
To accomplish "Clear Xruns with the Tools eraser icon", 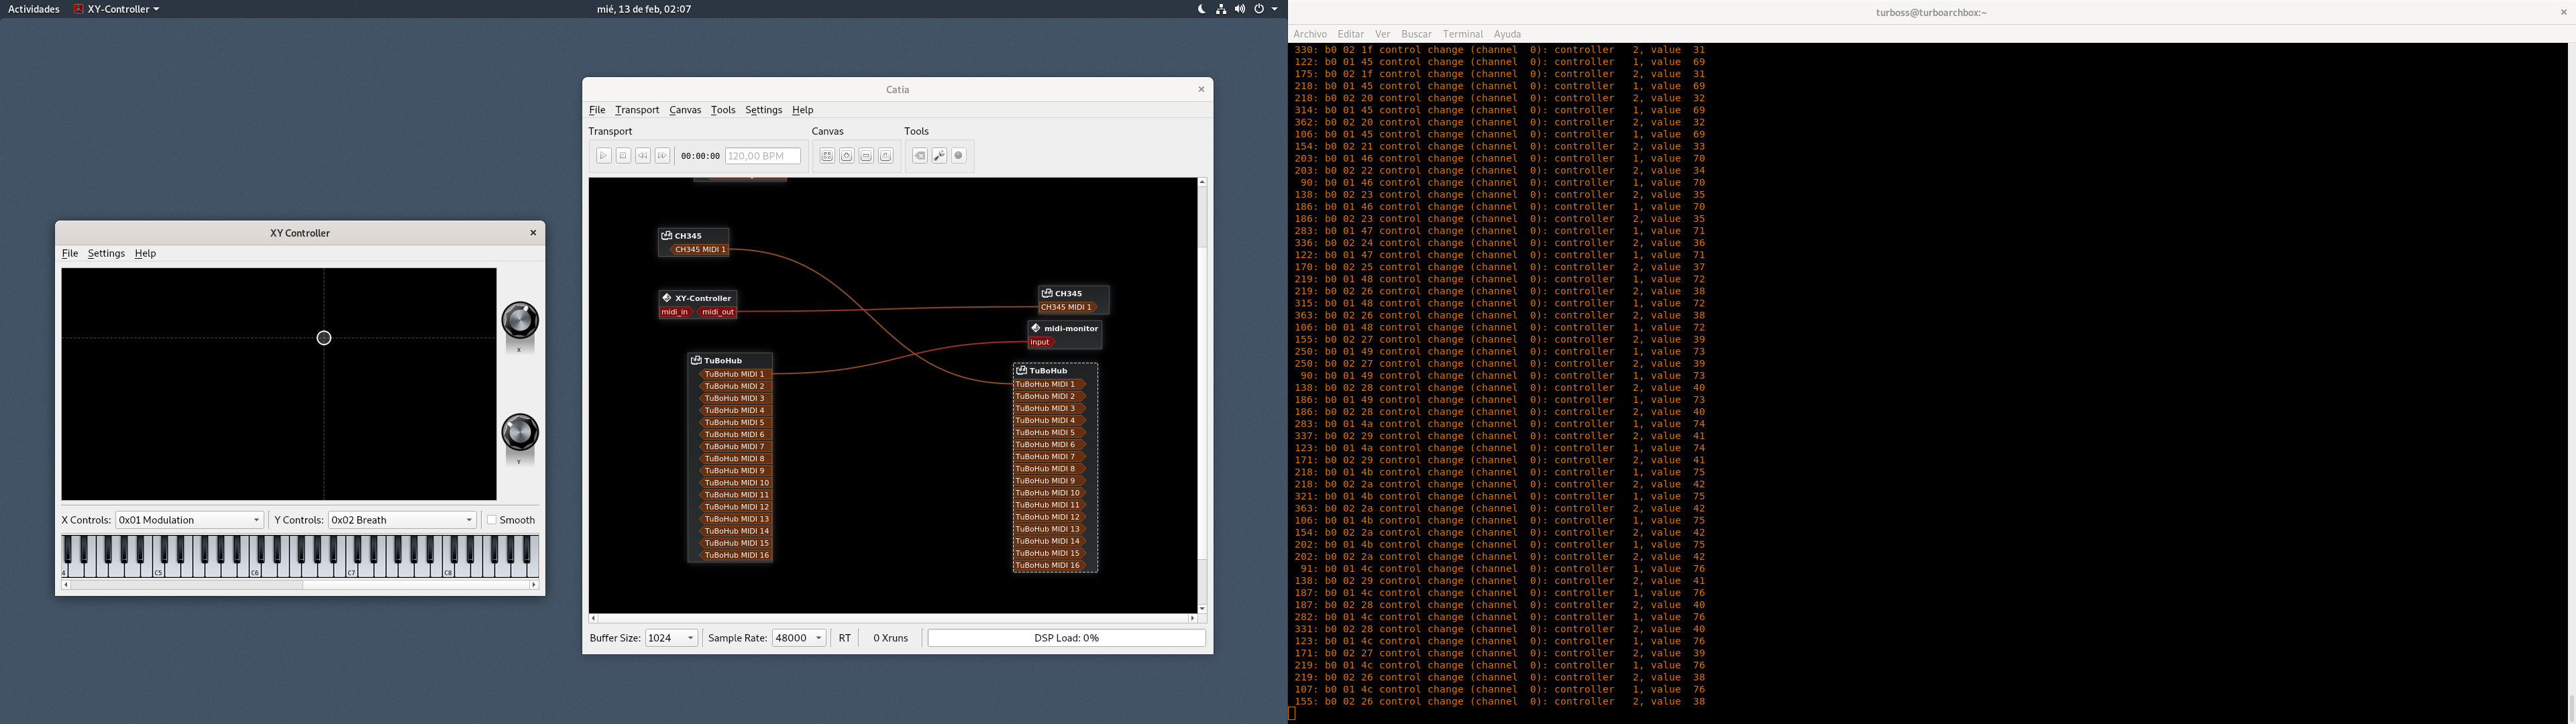I will (920, 156).
